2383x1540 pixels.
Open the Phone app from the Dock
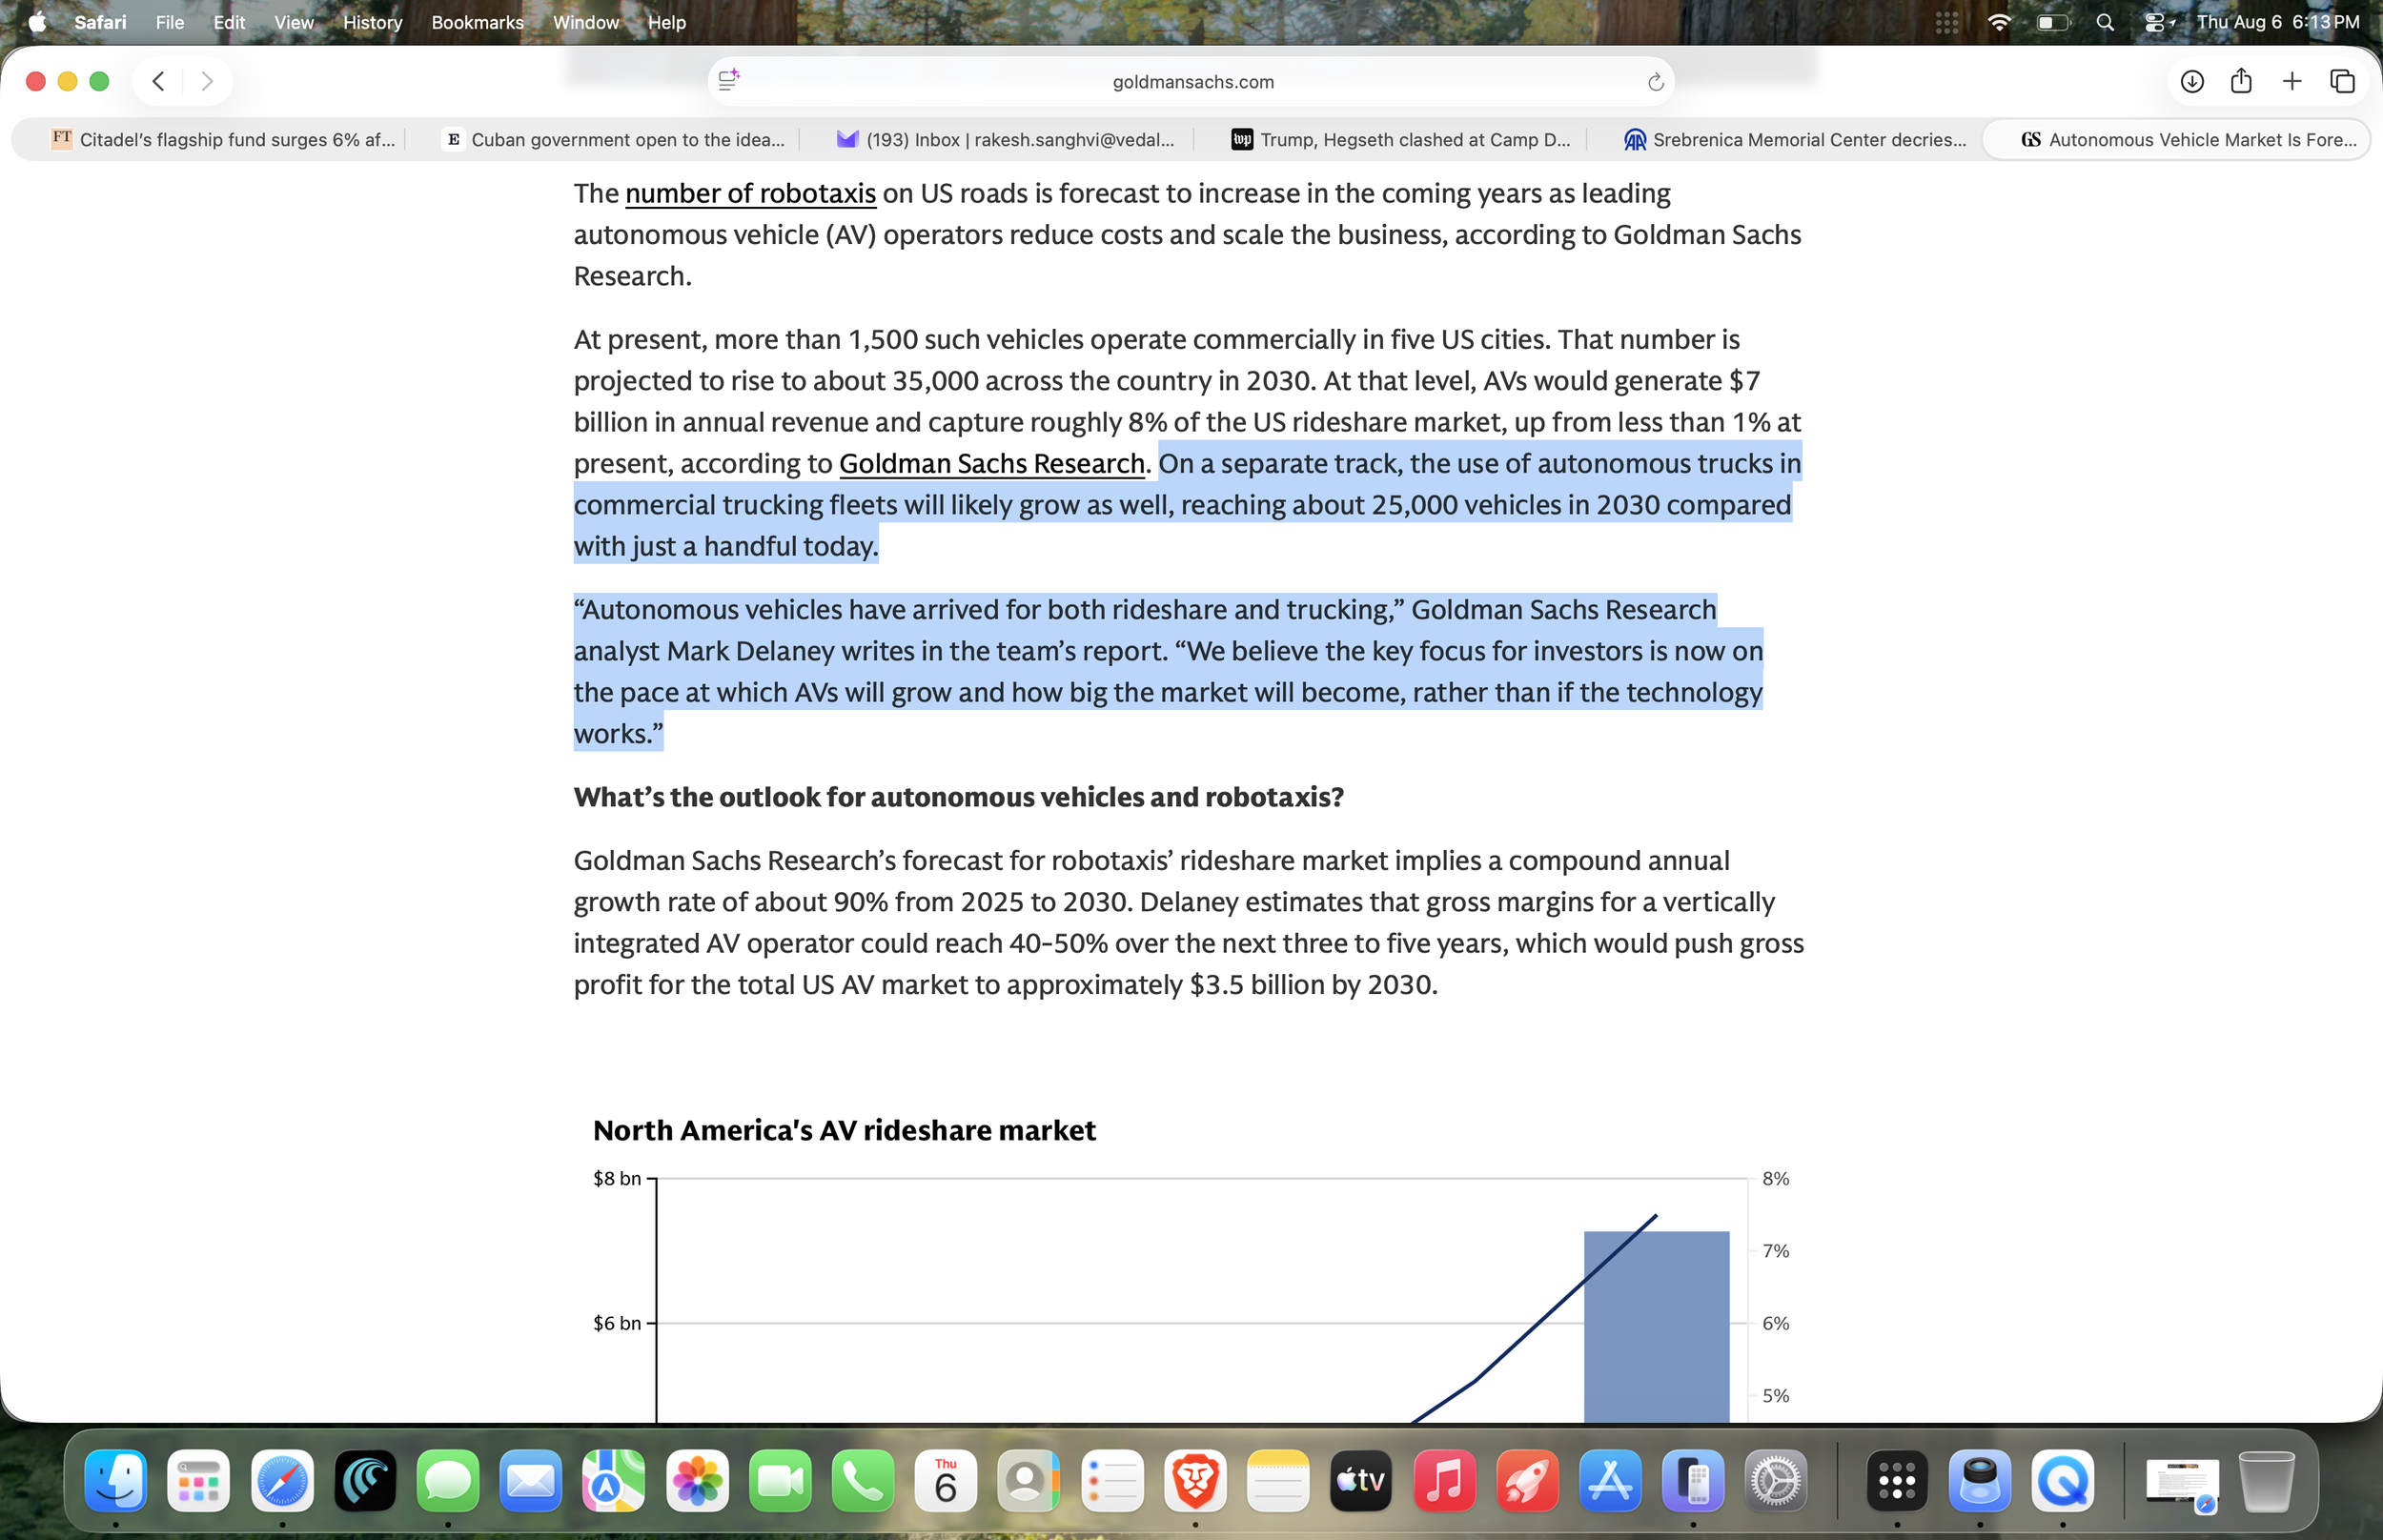pos(862,1480)
